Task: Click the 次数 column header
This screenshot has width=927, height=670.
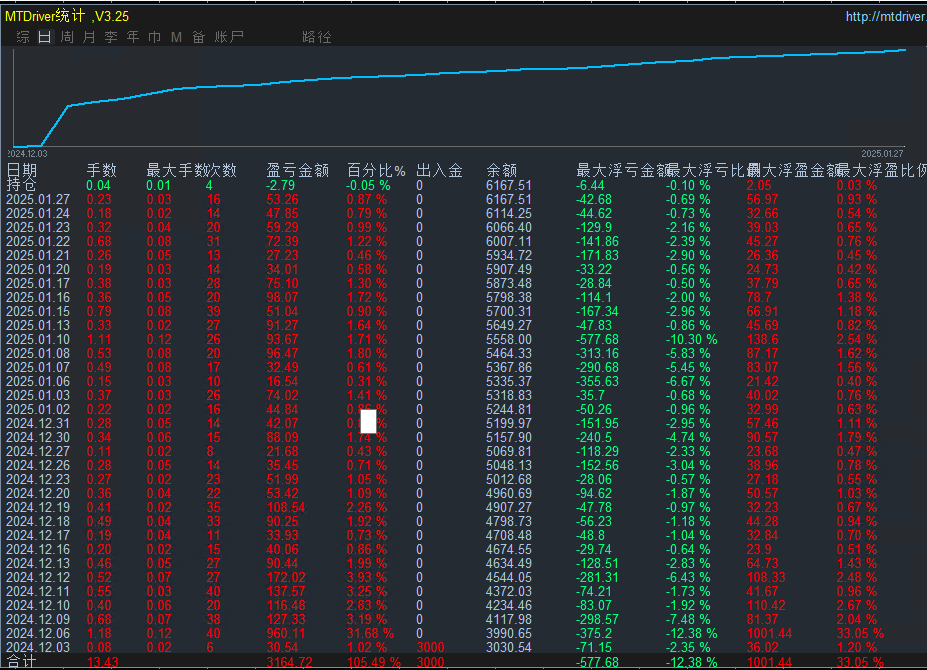Action: (x=222, y=171)
